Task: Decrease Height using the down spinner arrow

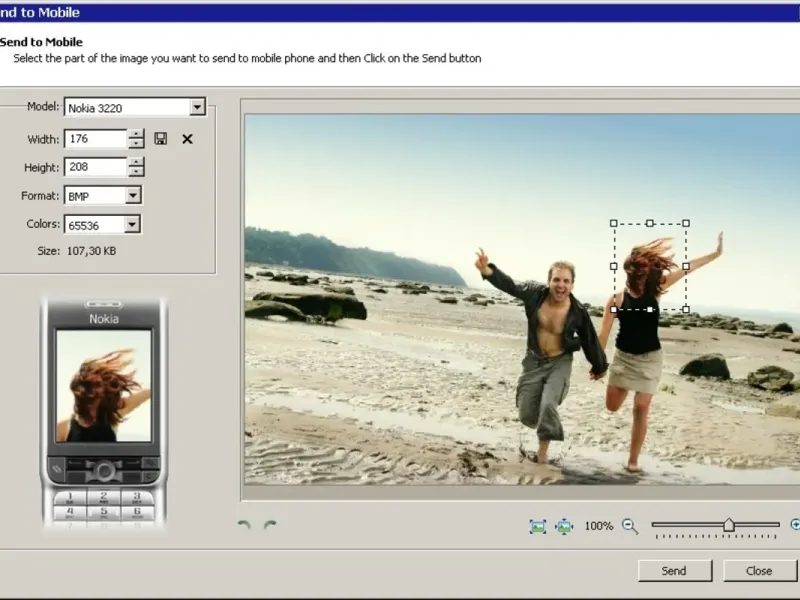Action: 136,173
